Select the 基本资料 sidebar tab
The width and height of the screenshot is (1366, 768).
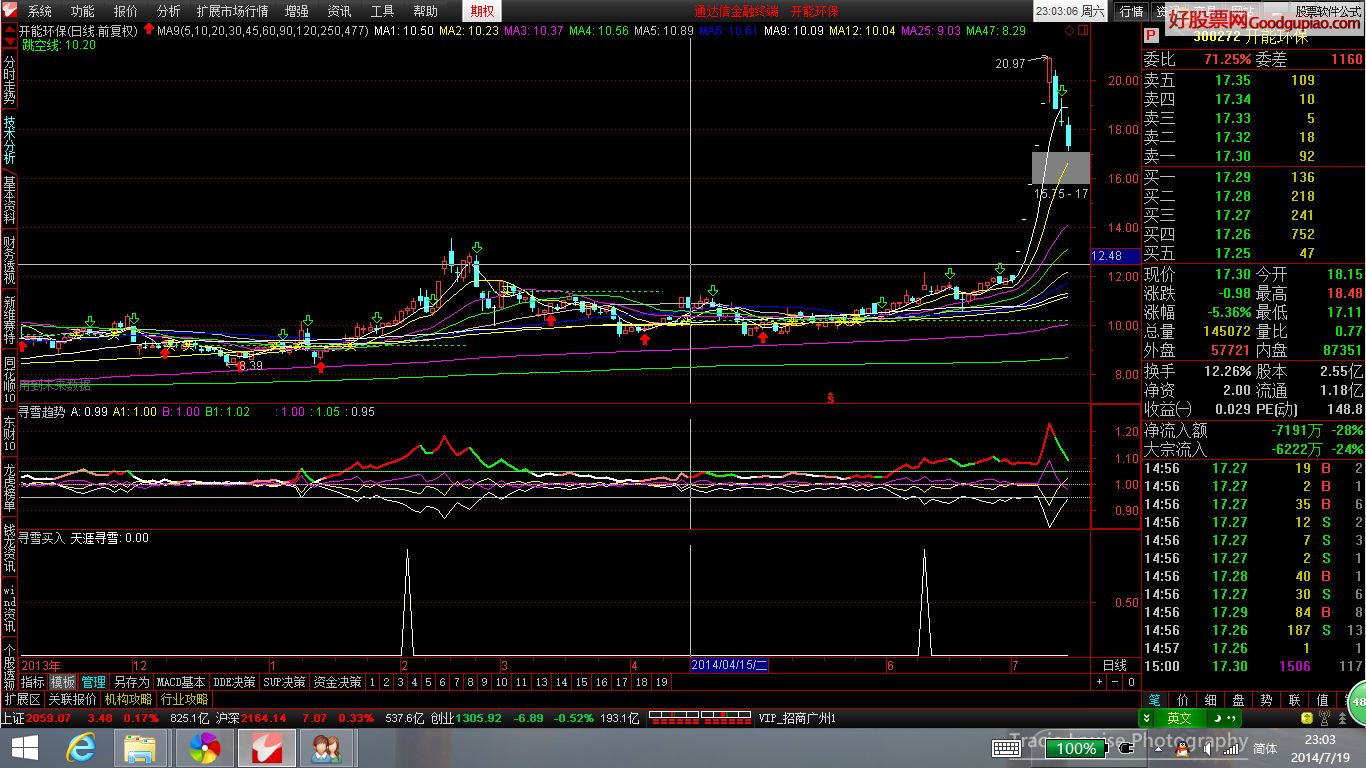click(x=9, y=200)
